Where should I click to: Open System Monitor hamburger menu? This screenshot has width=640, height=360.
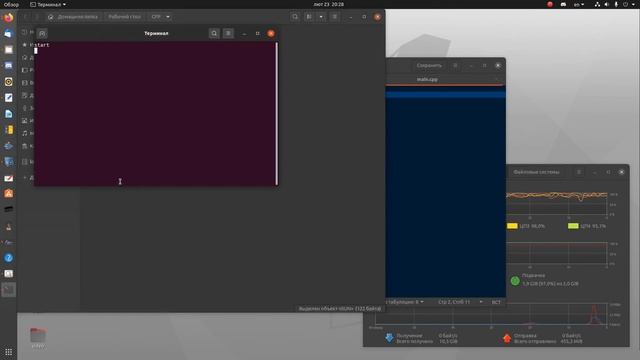(579, 172)
